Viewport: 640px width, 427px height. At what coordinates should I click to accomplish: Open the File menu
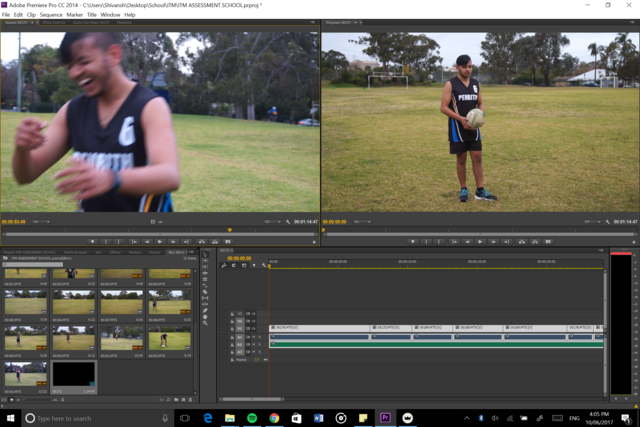pyautogui.click(x=6, y=15)
